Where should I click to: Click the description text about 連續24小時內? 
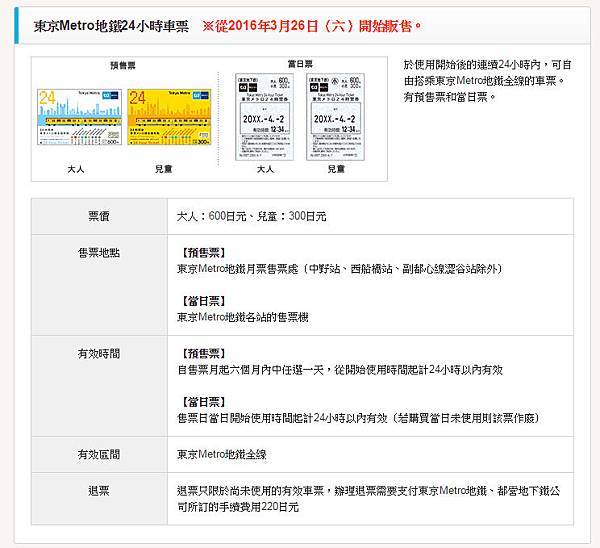[488, 81]
